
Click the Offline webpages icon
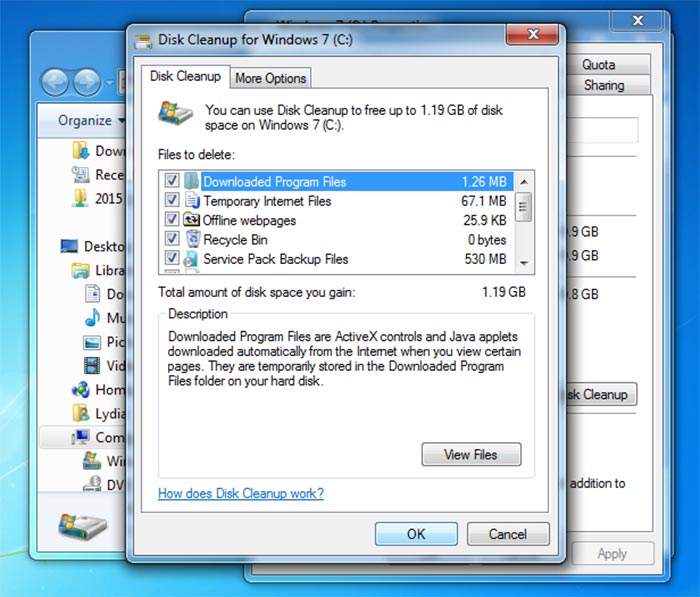[x=191, y=219]
